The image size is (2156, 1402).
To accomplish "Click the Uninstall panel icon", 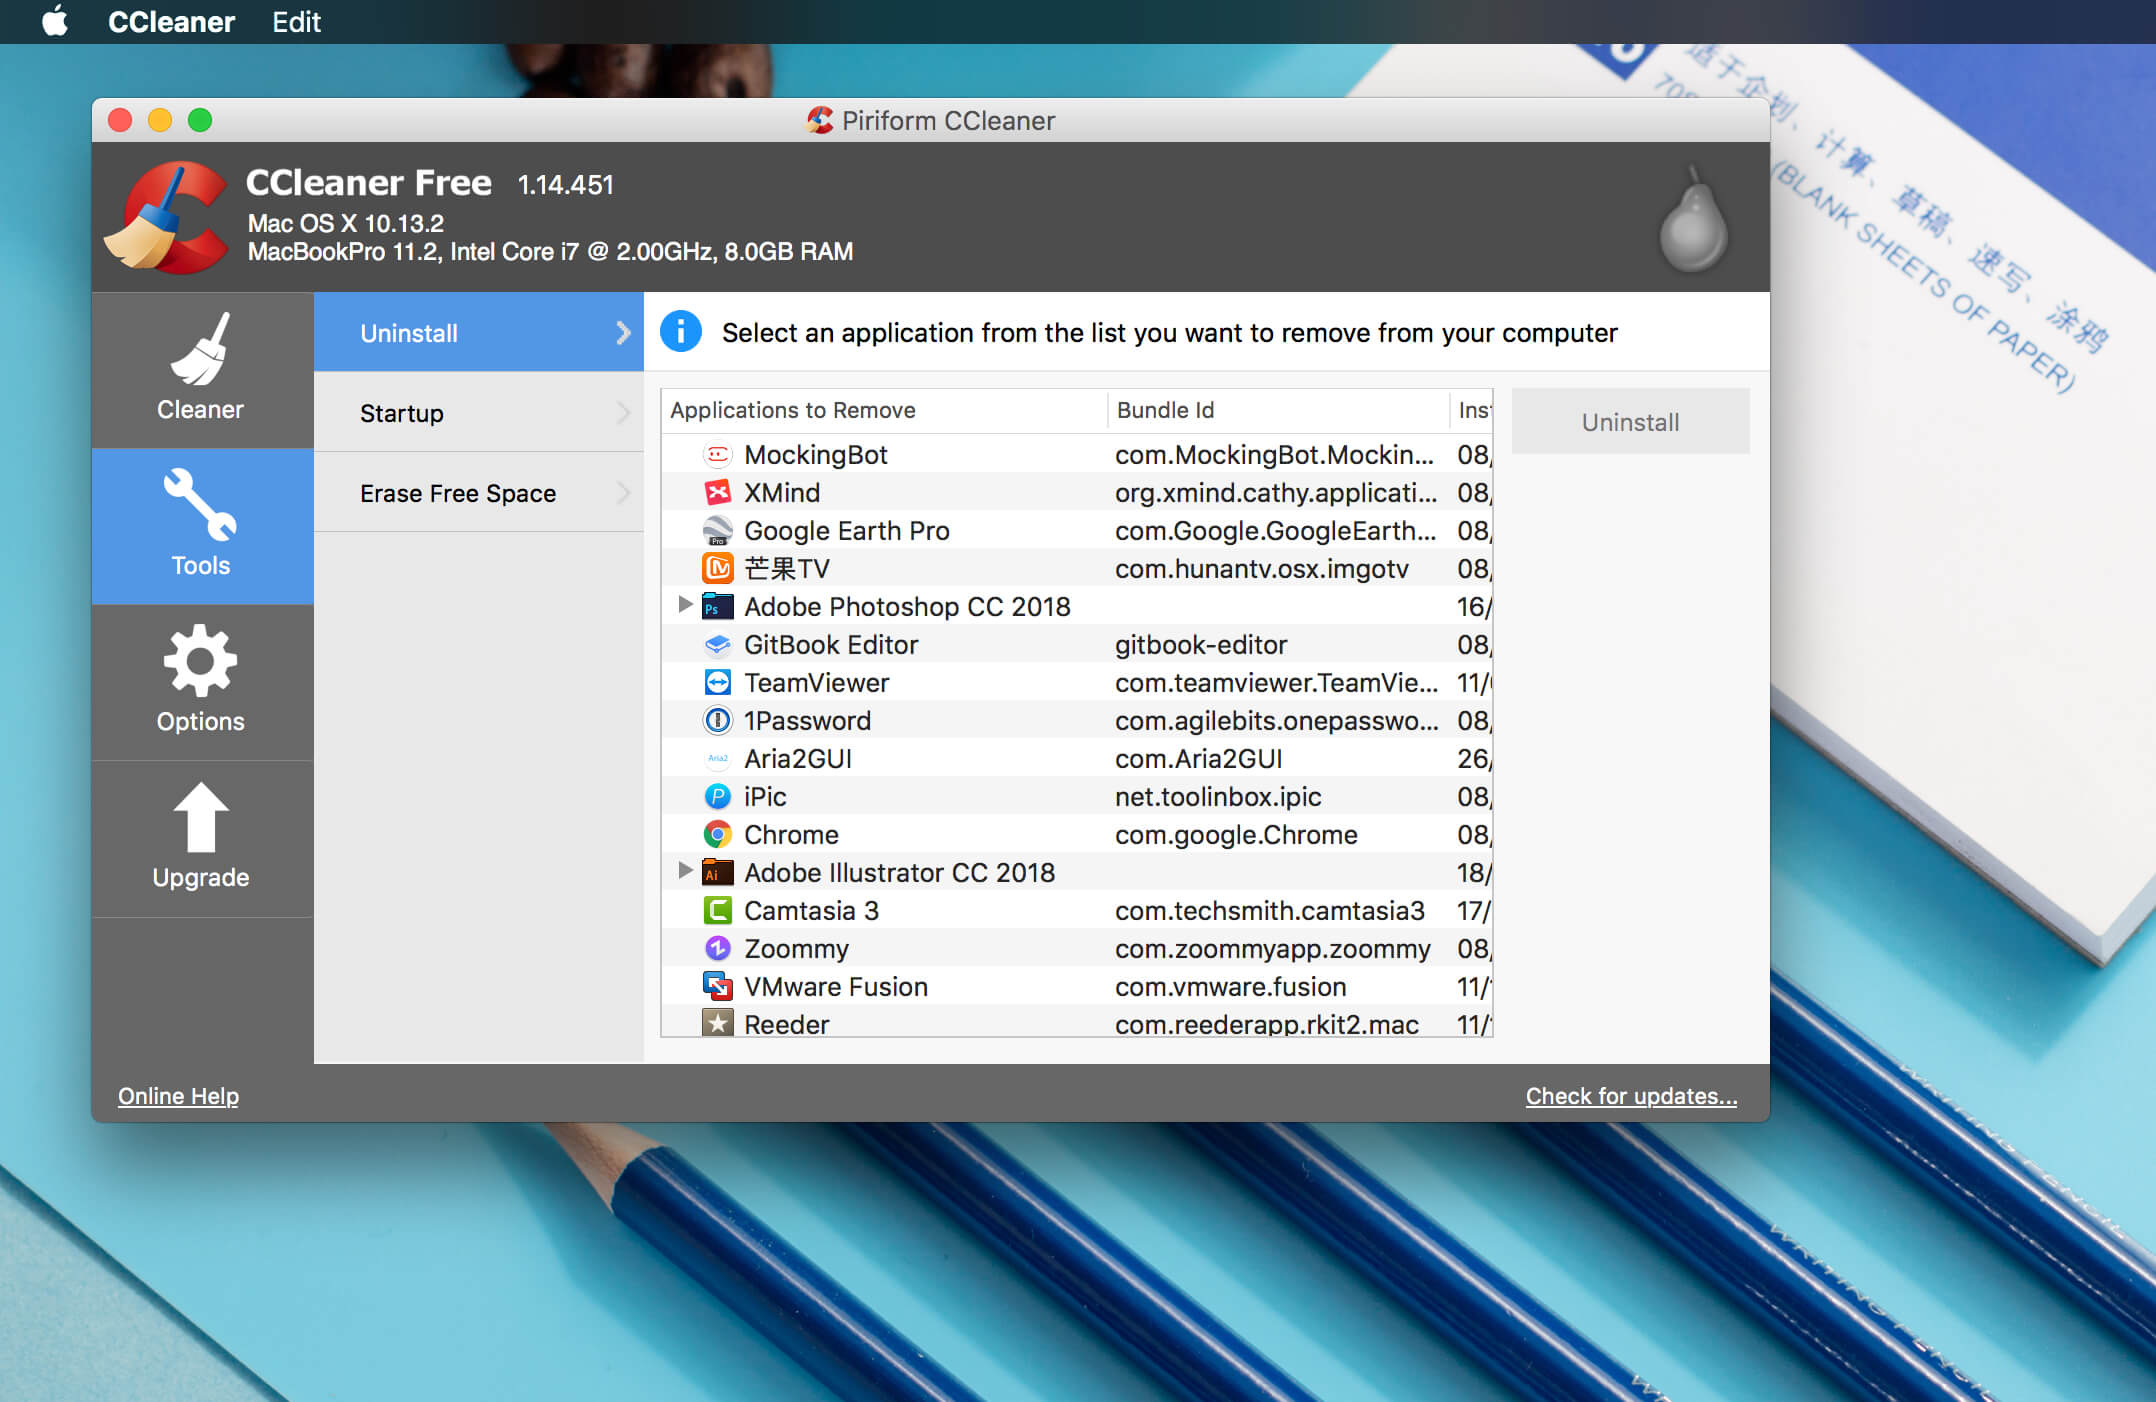I will 478,332.
